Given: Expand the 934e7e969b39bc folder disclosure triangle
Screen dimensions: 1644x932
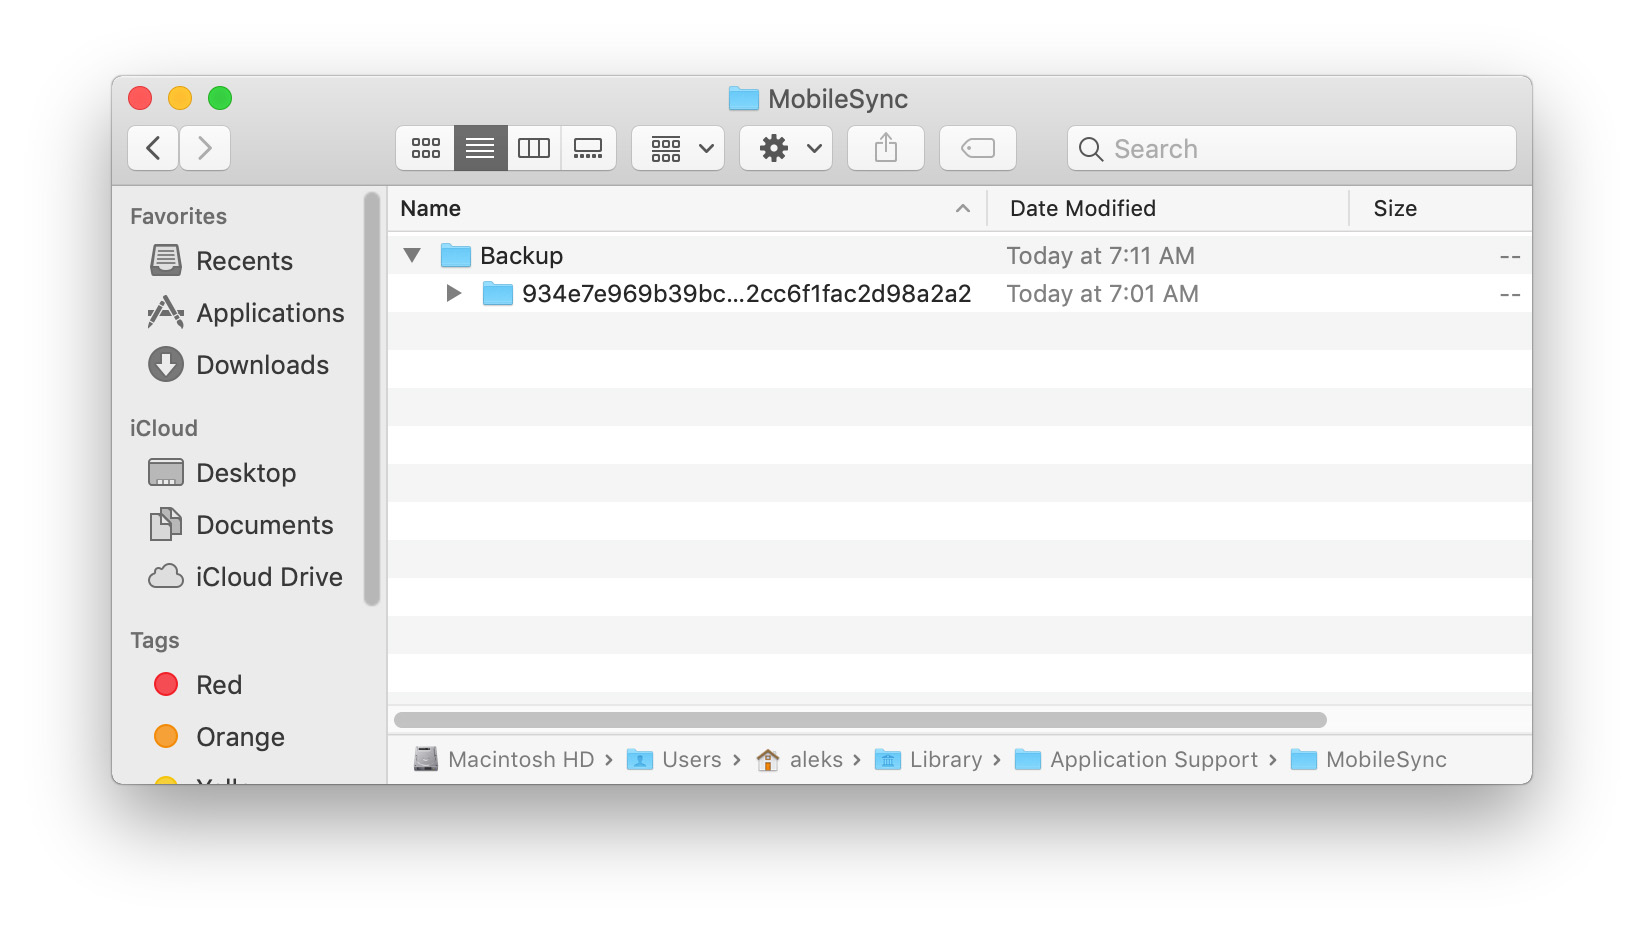Looking at the screenshot, I should pos(454,293).
